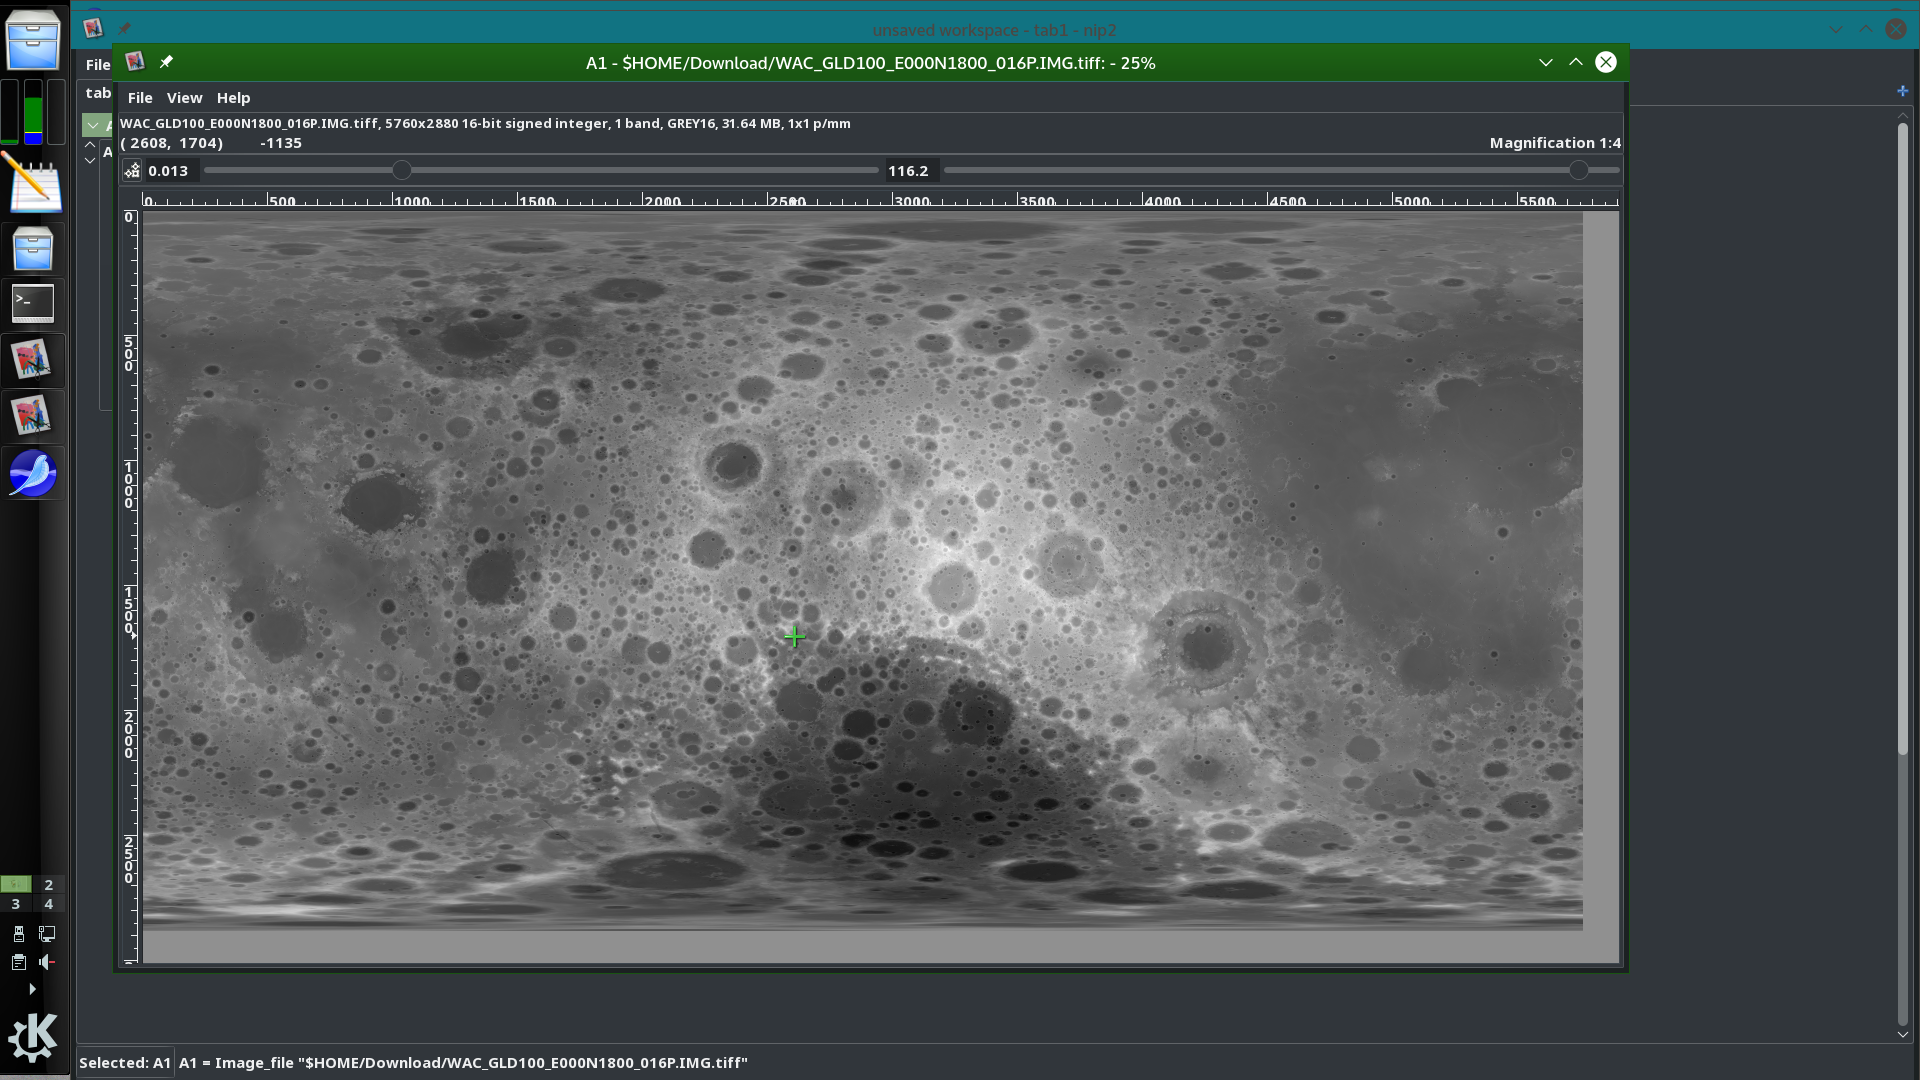The width and height of the screenshot is (1920, 1080).
Task: Click the A1 definition text in status bar
Action: (464, 1063)
